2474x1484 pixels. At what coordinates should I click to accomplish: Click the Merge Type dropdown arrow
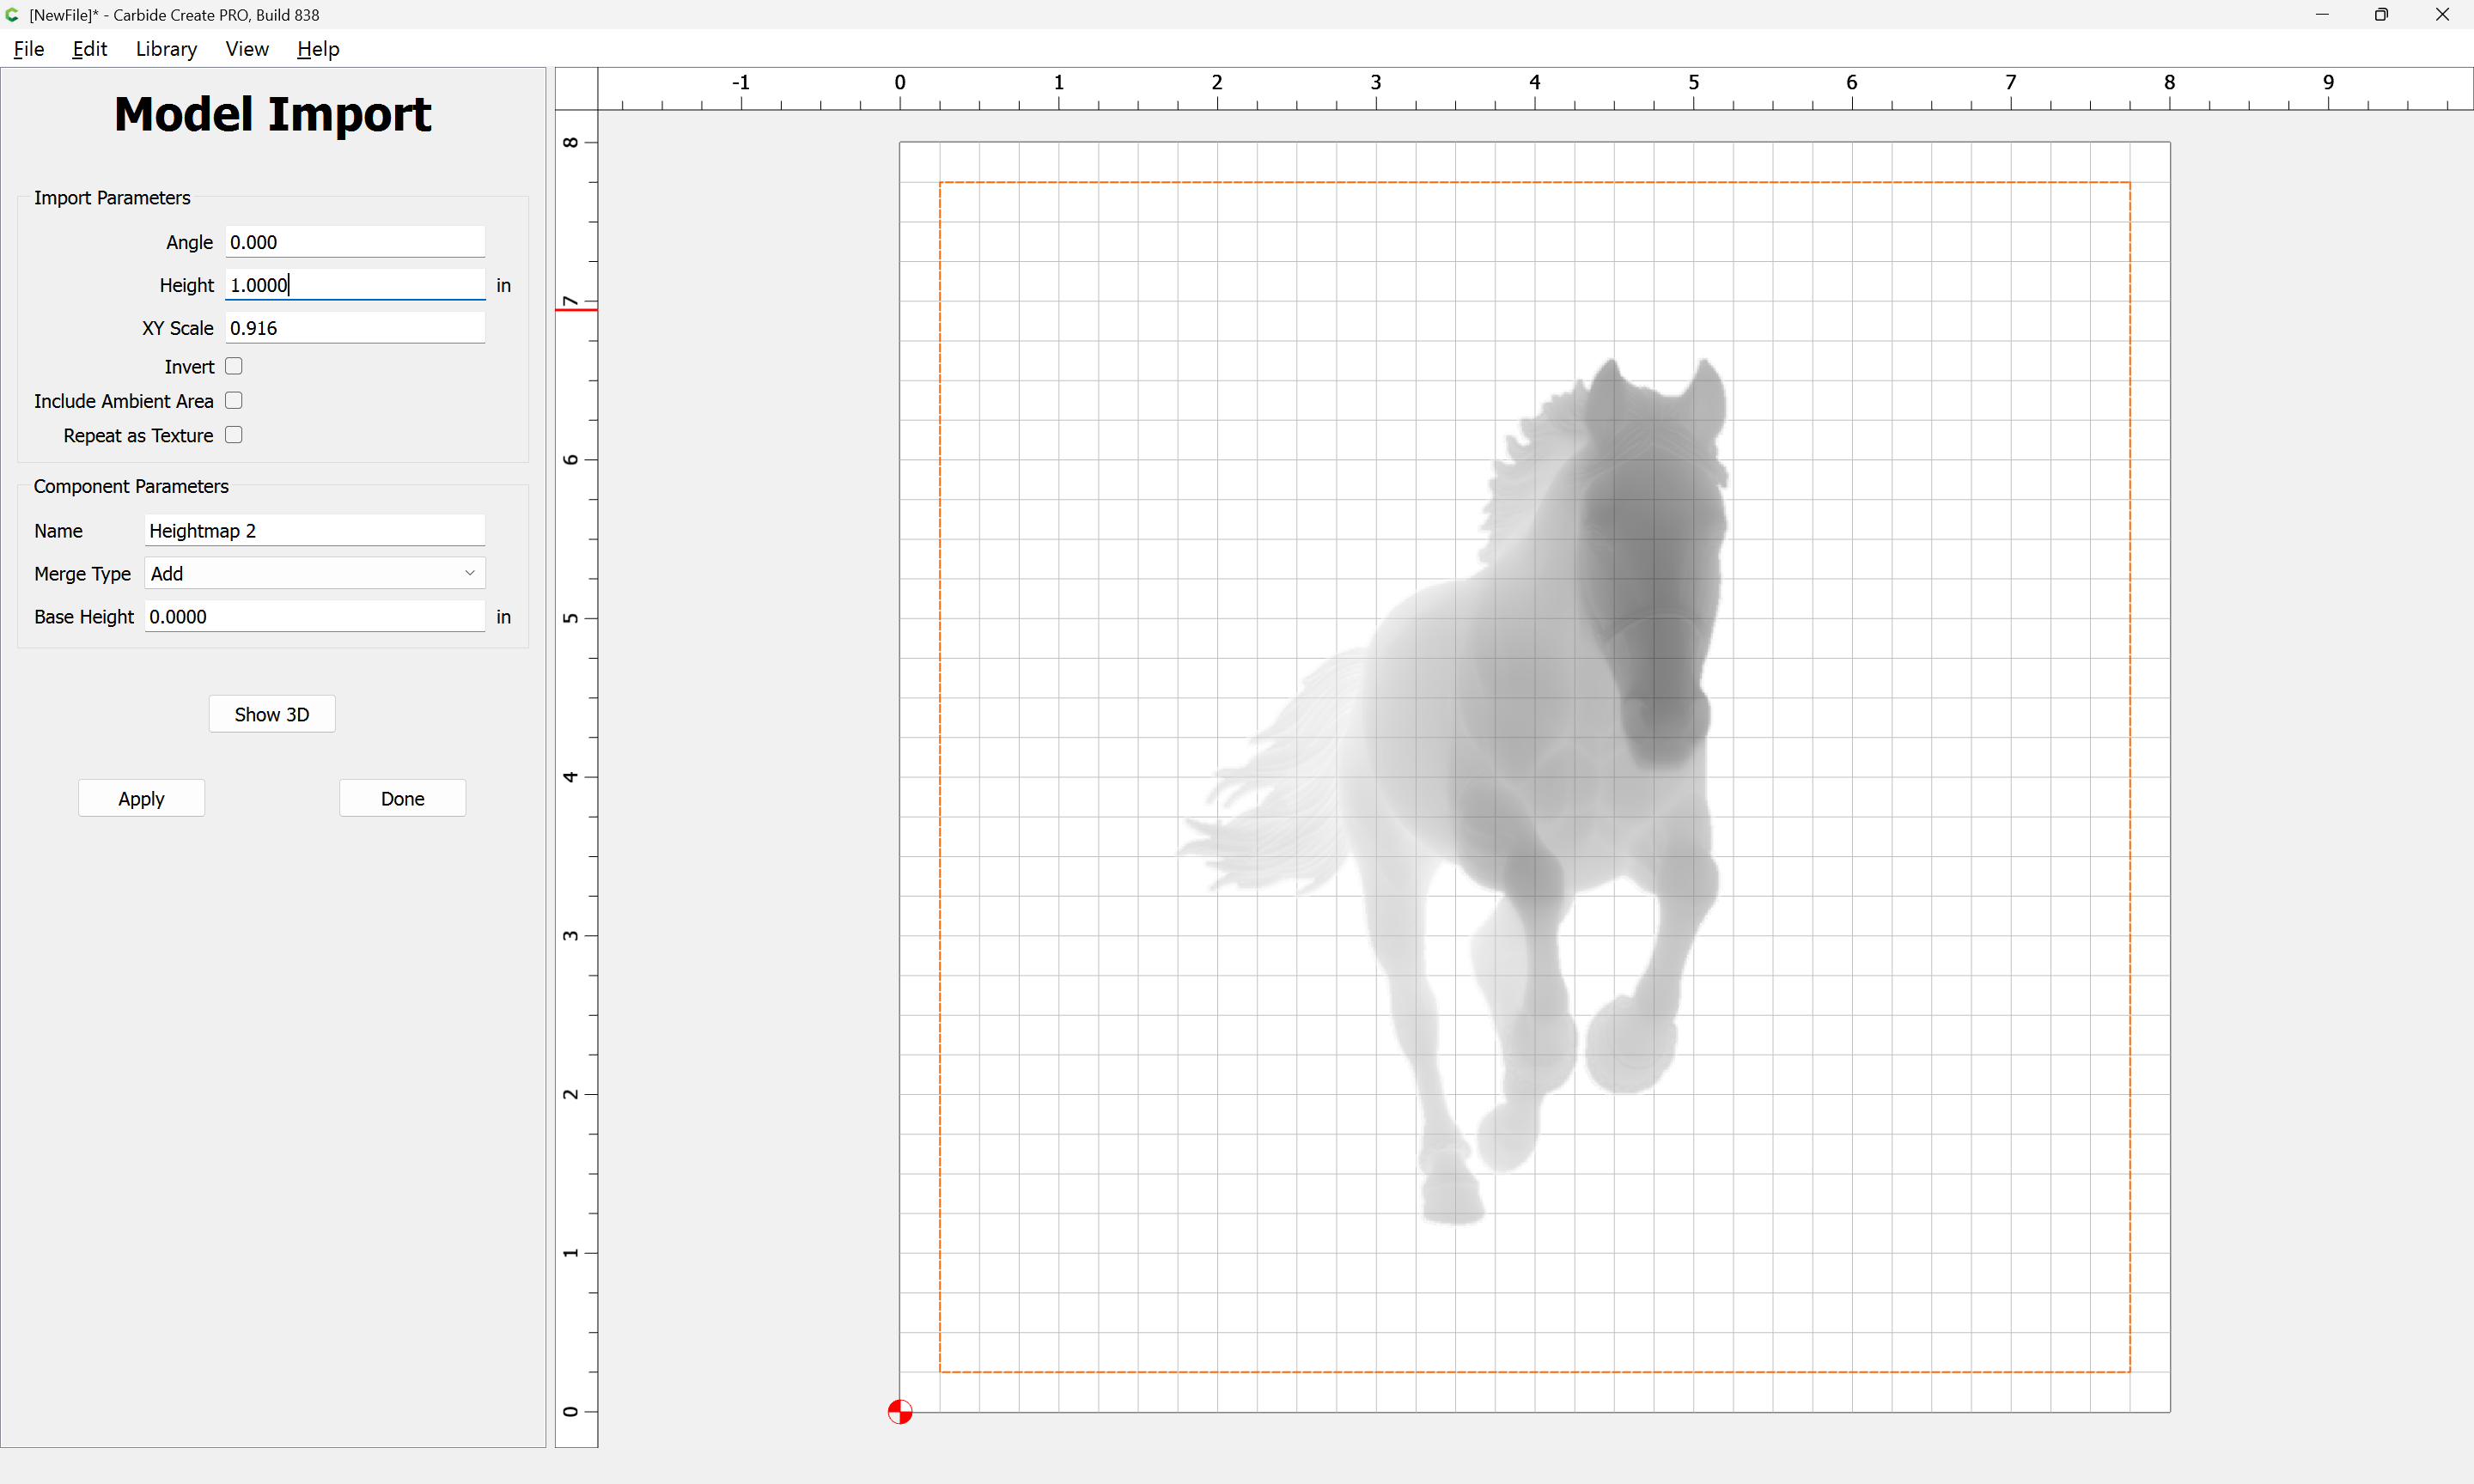[469, 573]
